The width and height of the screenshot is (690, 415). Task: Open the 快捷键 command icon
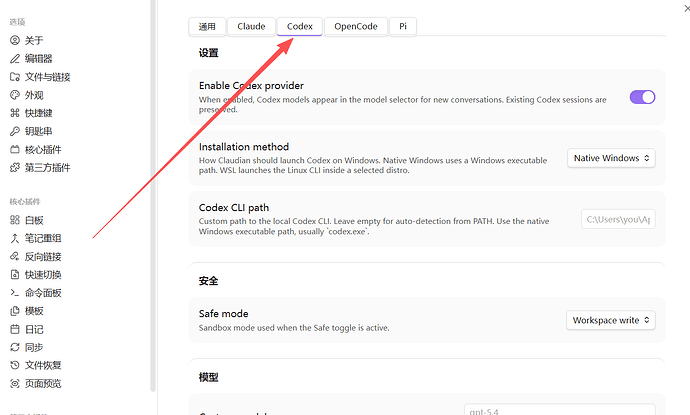[x=15, y=113]
